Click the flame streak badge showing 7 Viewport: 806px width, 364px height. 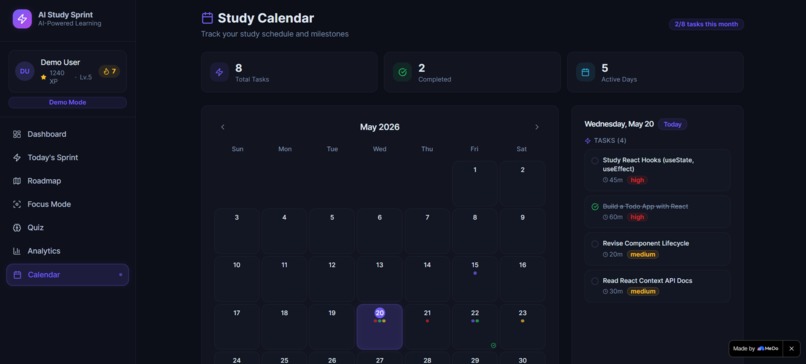pyautogui.click(x=109, y=71)
